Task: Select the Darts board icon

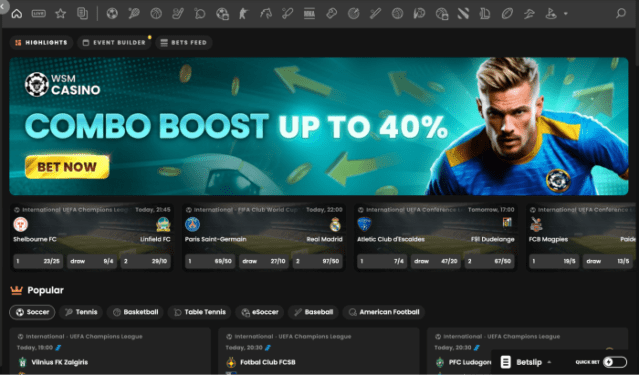Action: (x=353, y=13)
